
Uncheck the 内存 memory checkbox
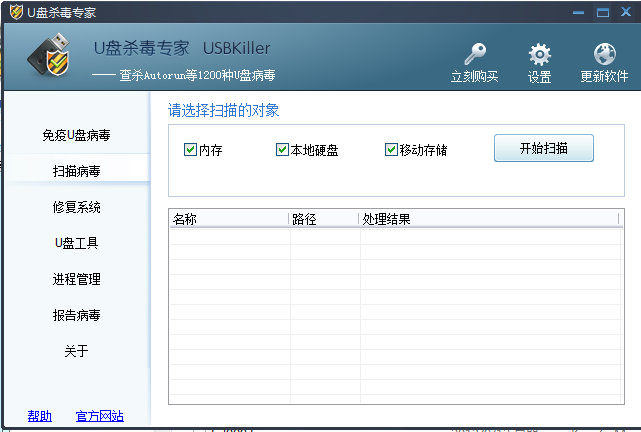click(x=190, y=150)
